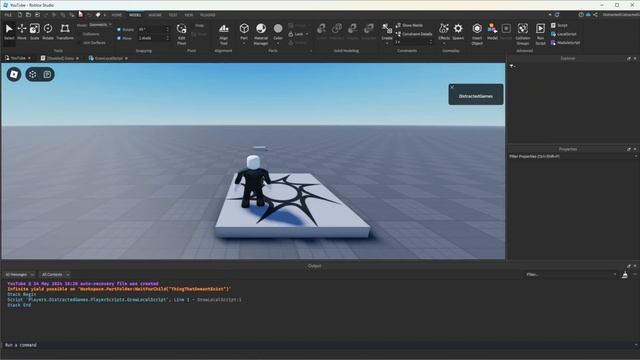
Task: Undock the Properties panel
Action: click(x=629, y=149)
